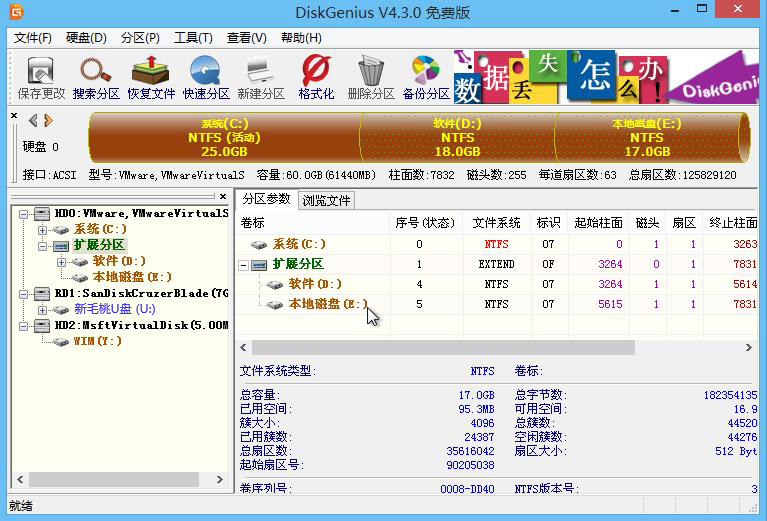This screenshot has height=521, width=767.
Task: Click the drive icon beside 软件(D:) in table
Action: pos(274,284)
